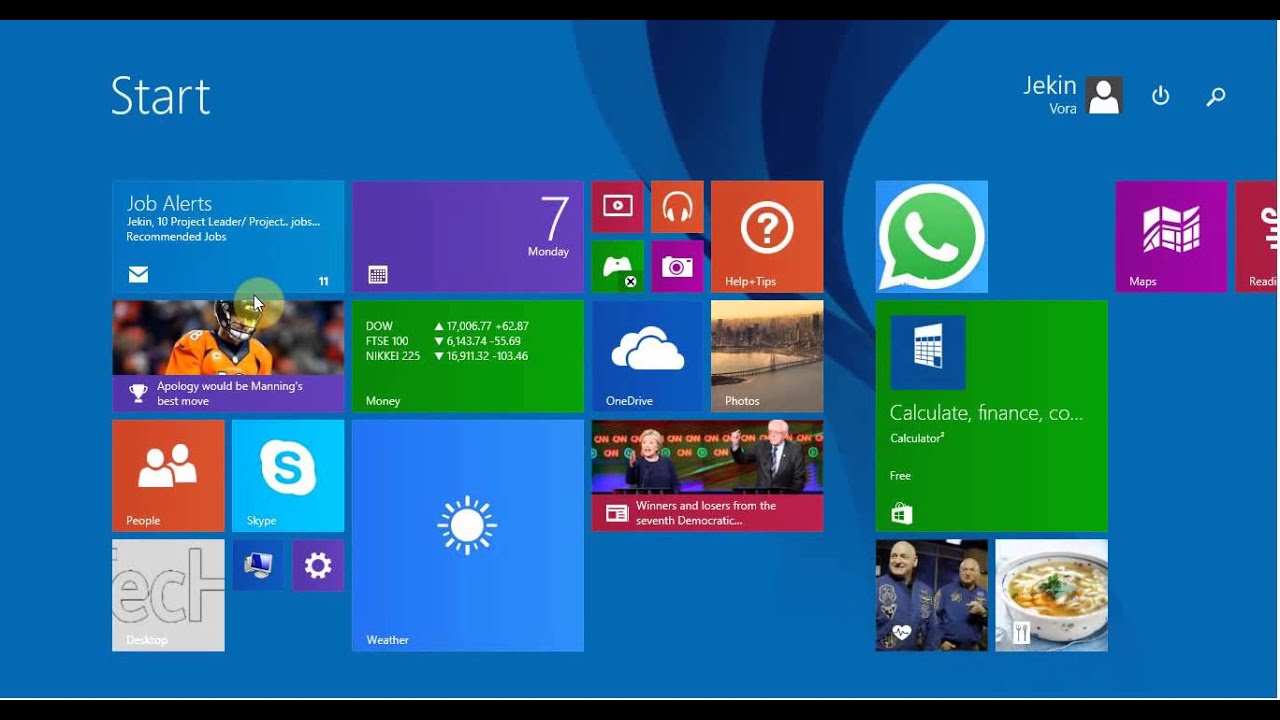Open the Money tile with stock indexes

click(468, 356)
